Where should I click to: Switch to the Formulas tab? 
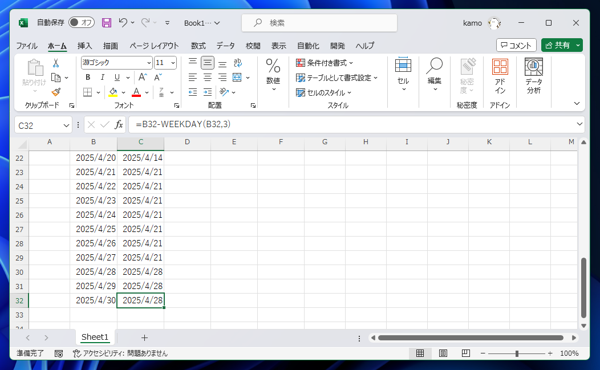198,46
